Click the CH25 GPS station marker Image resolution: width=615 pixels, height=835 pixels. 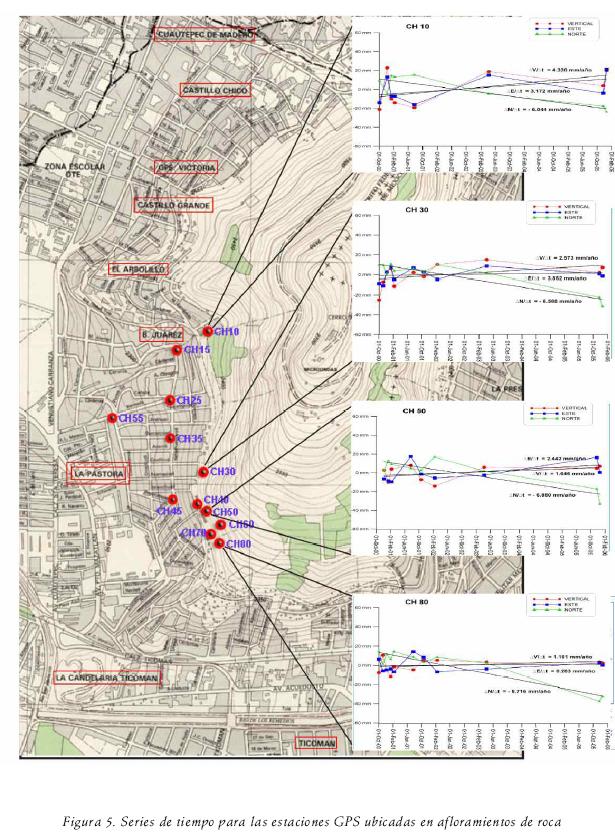170,400
